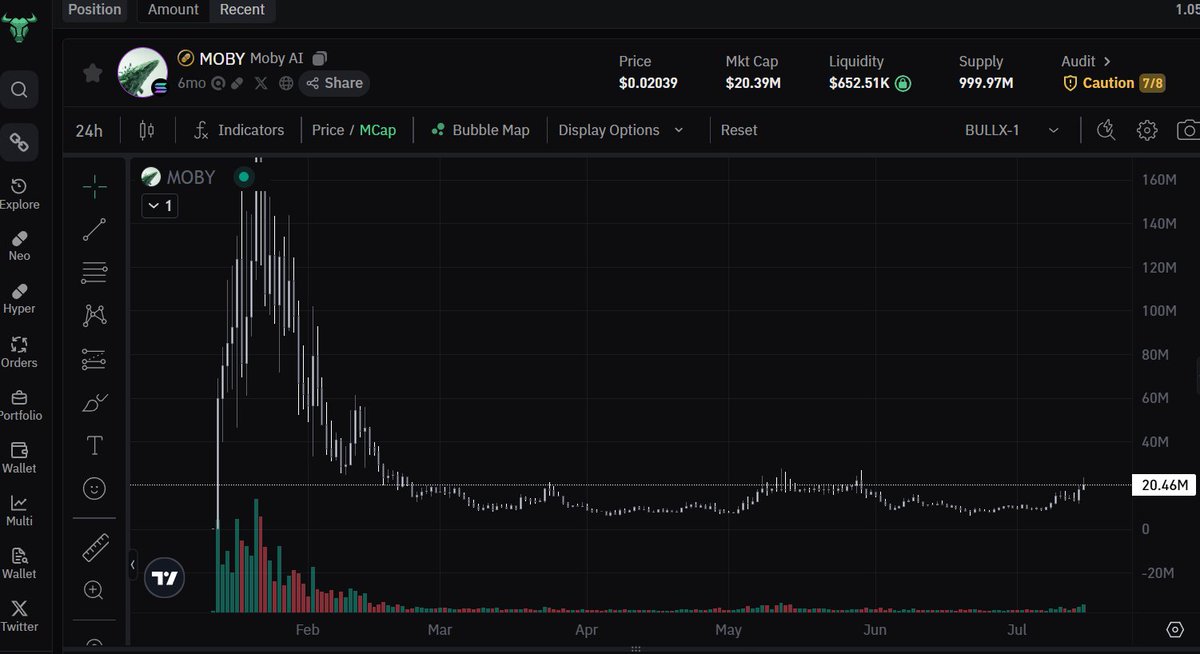This screenshot has width=1200, height=654.
Task: Click the MOBY symbol label on chart
Action: (191, 177)
